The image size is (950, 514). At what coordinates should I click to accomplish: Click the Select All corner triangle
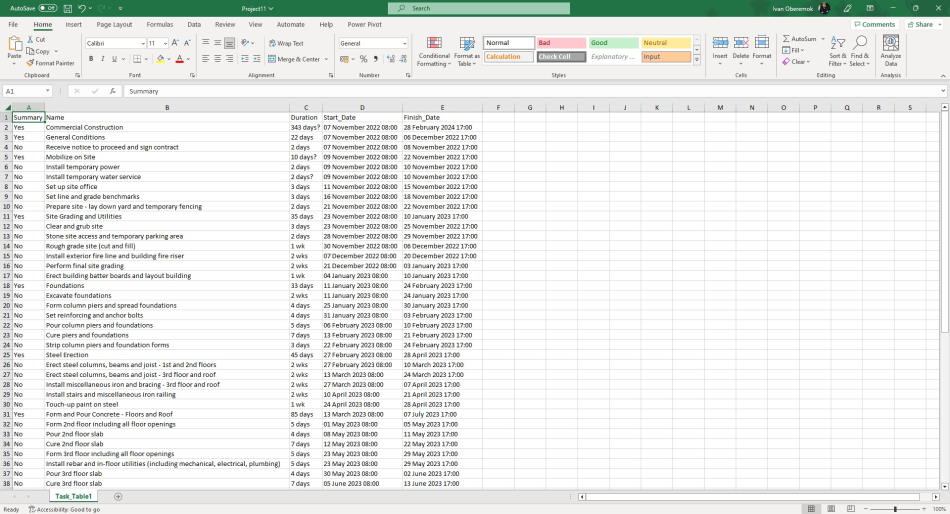[x=7, y=107]
